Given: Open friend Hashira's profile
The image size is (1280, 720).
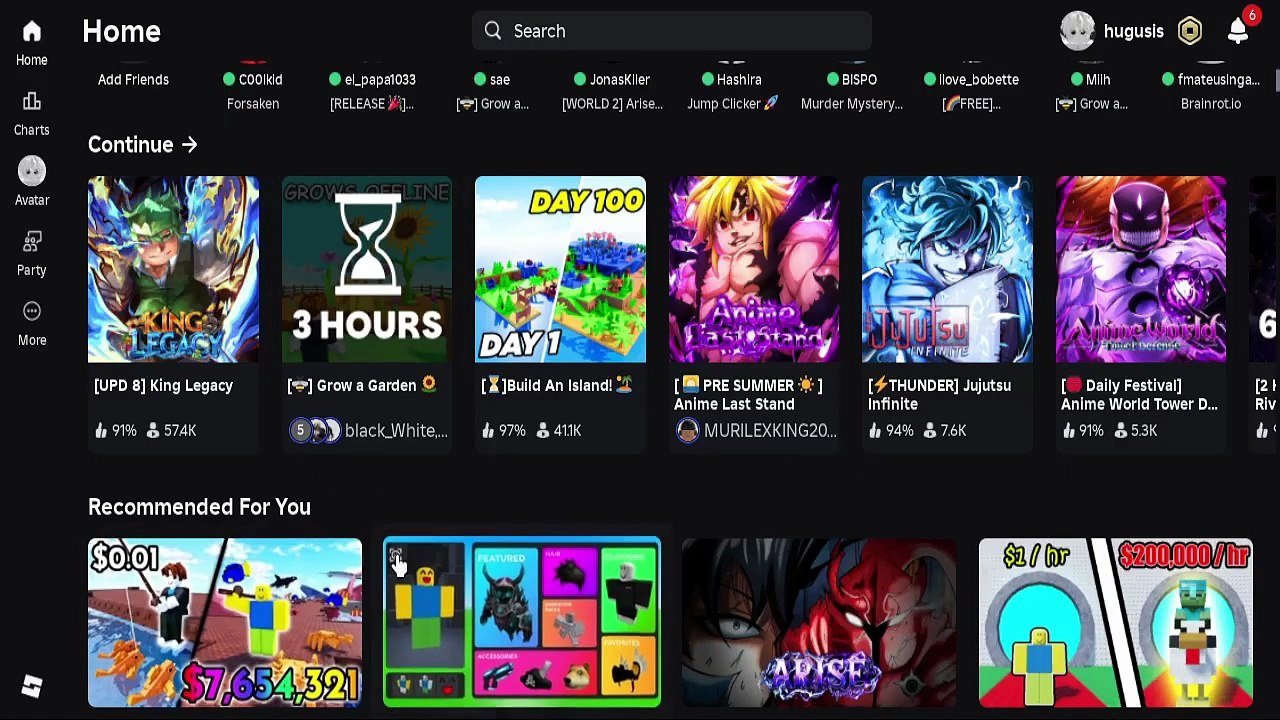Looking at the screenshot, I should pyautogui.click(x=732, y=79).
